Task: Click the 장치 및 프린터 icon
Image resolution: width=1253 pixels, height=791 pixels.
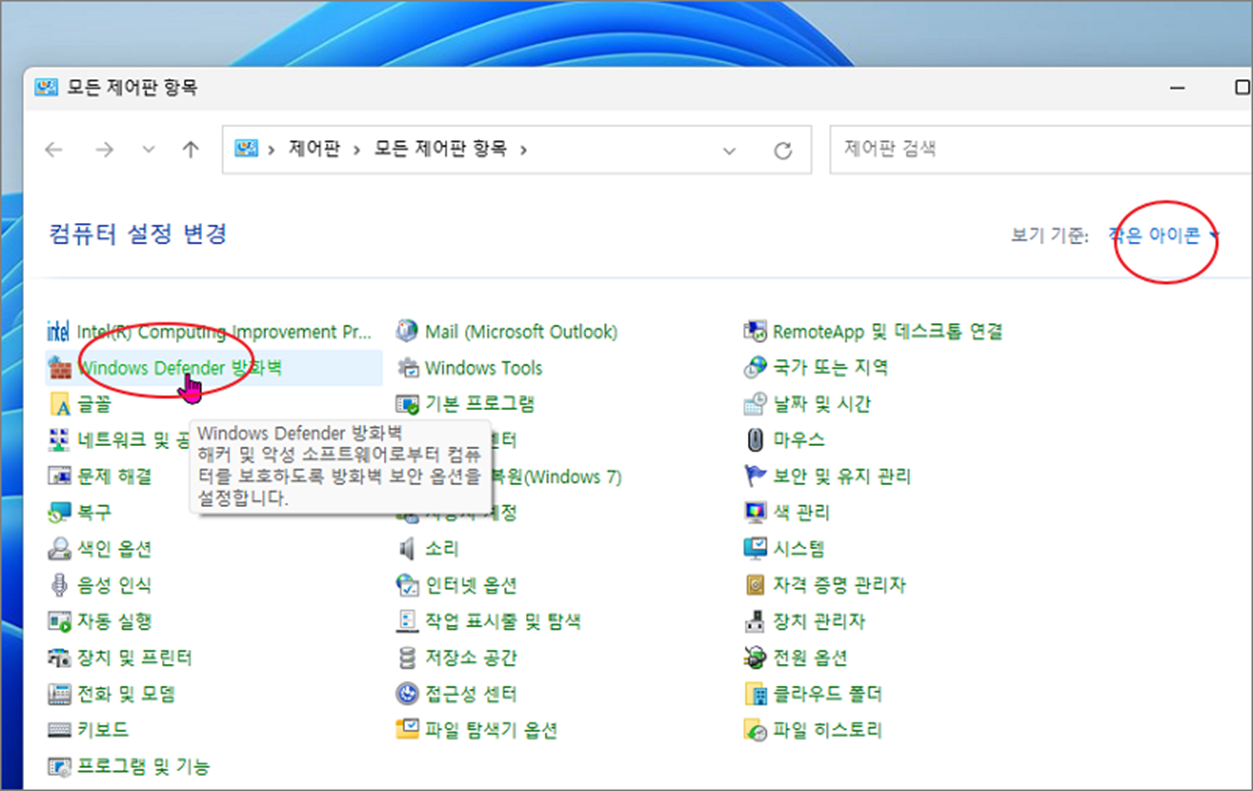Action: click(x=59, y=657)
